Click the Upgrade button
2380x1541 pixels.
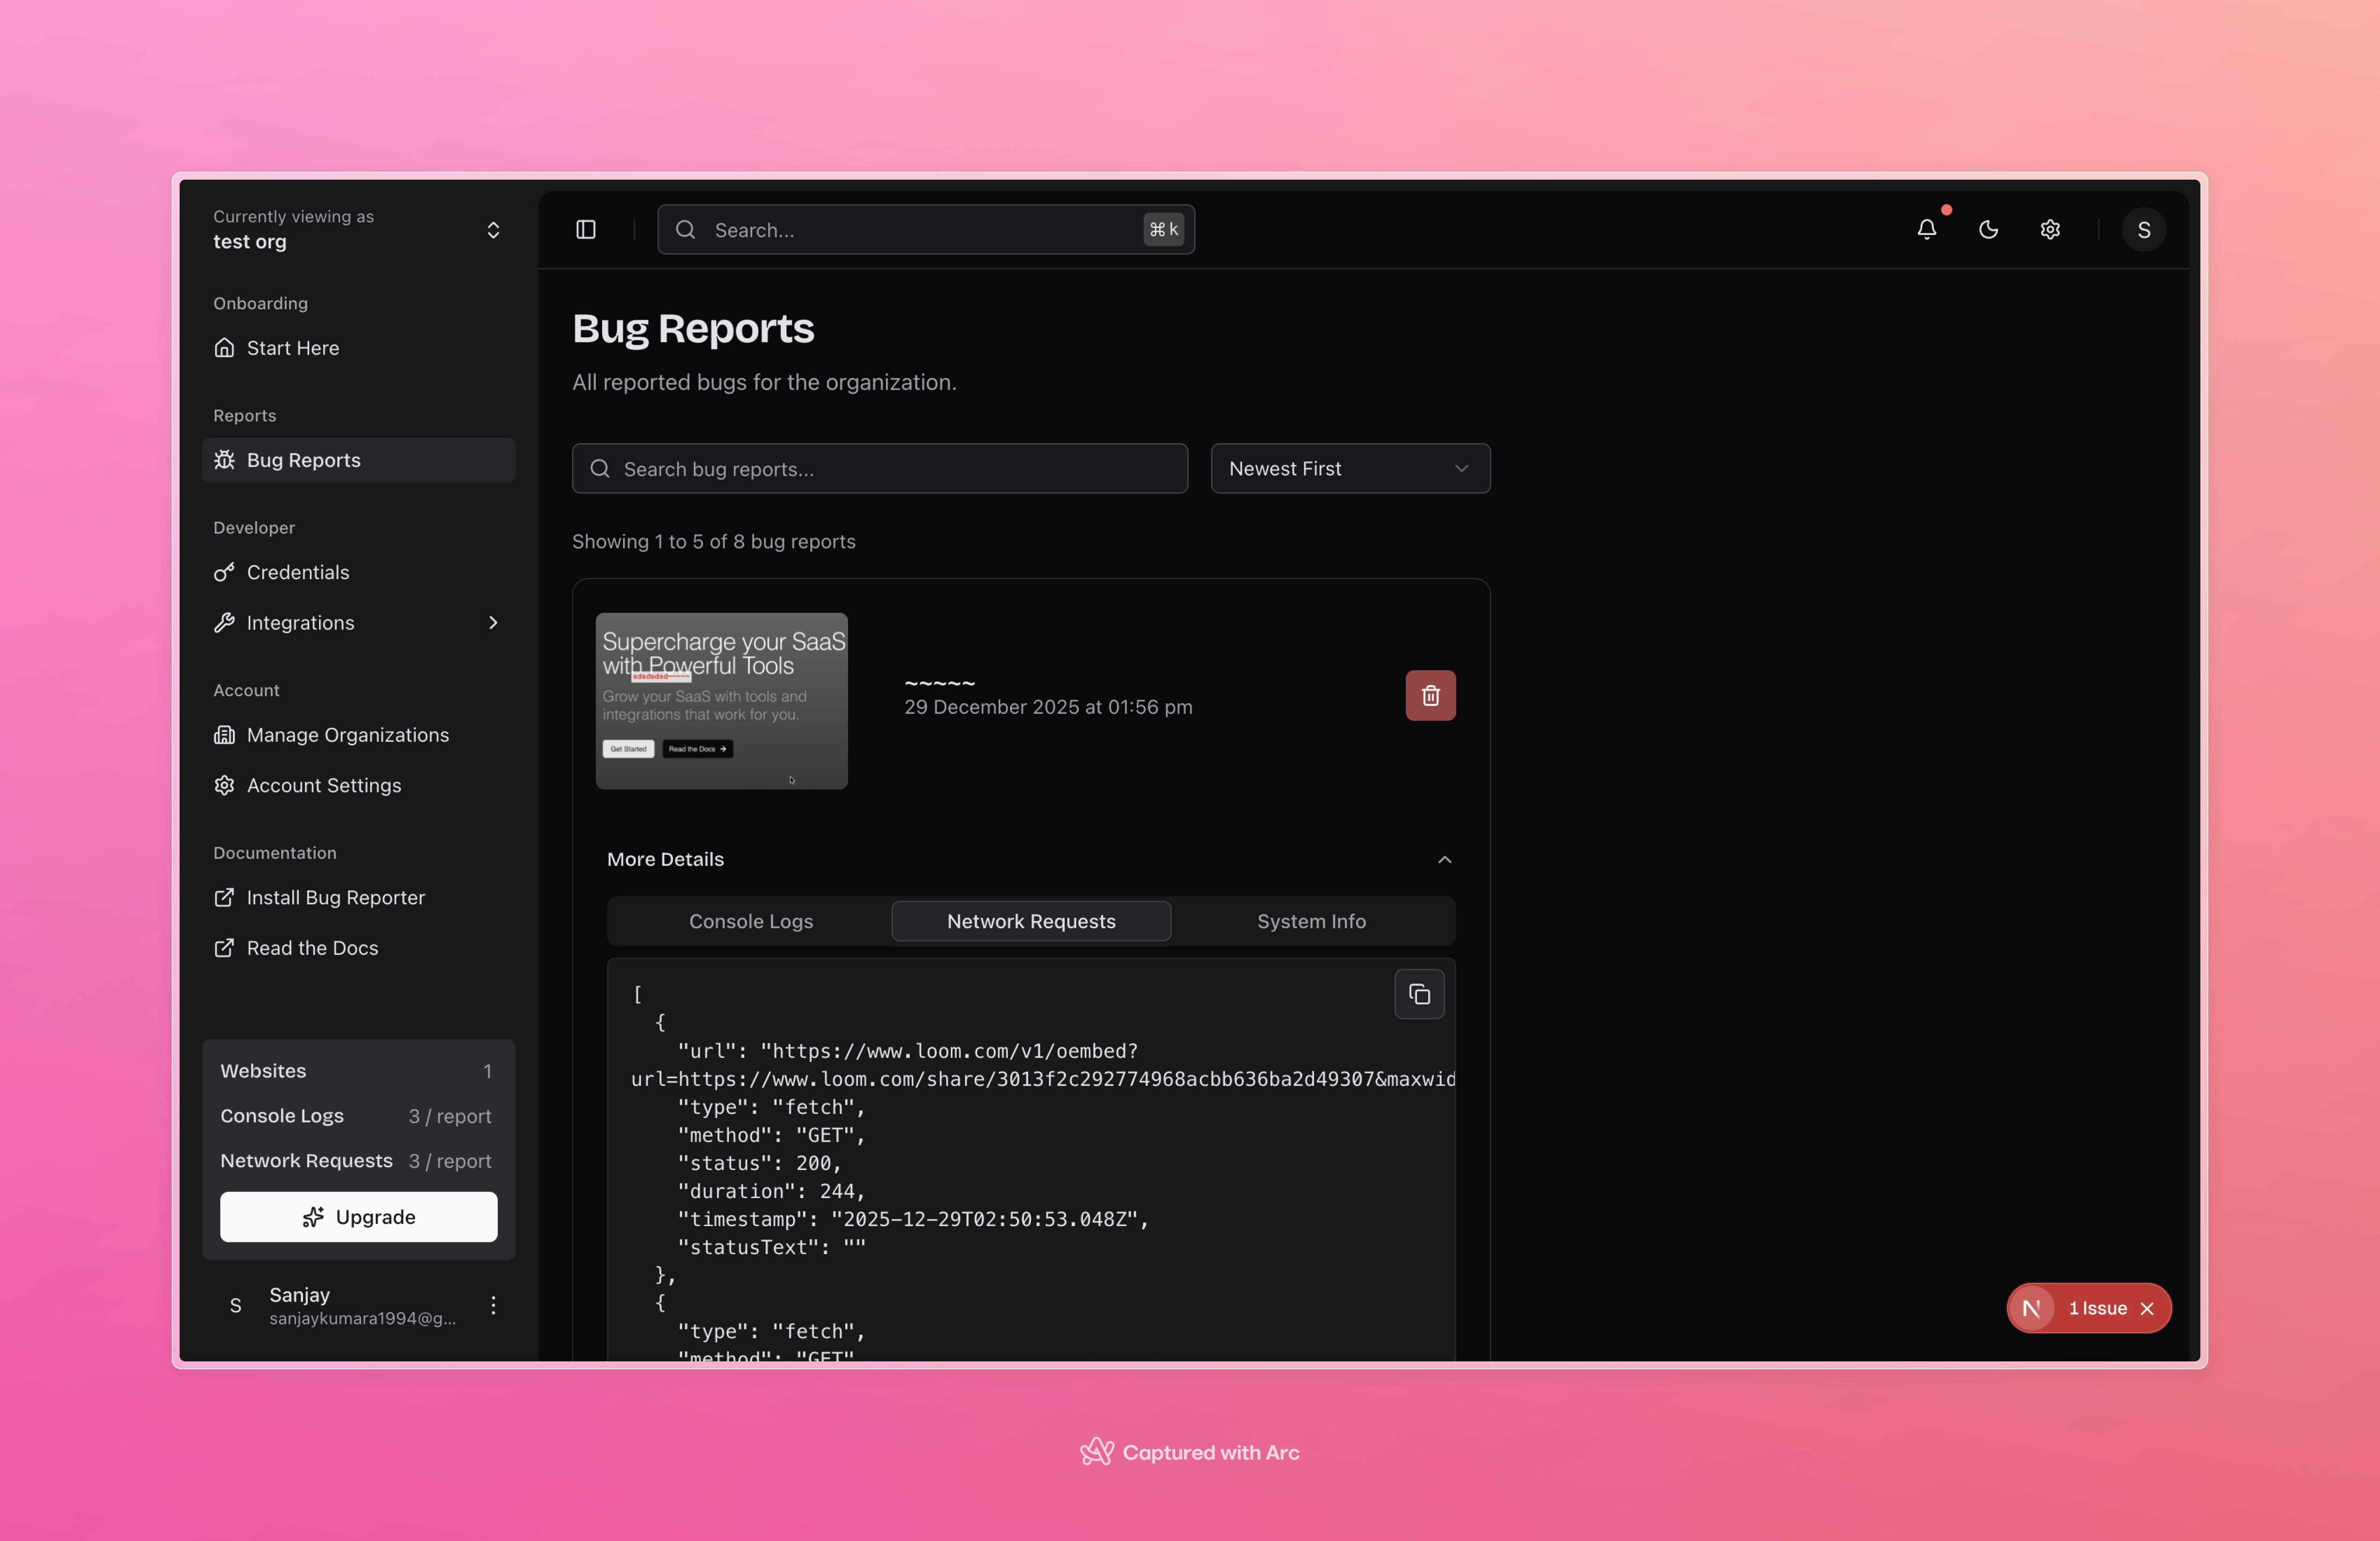358,1217
